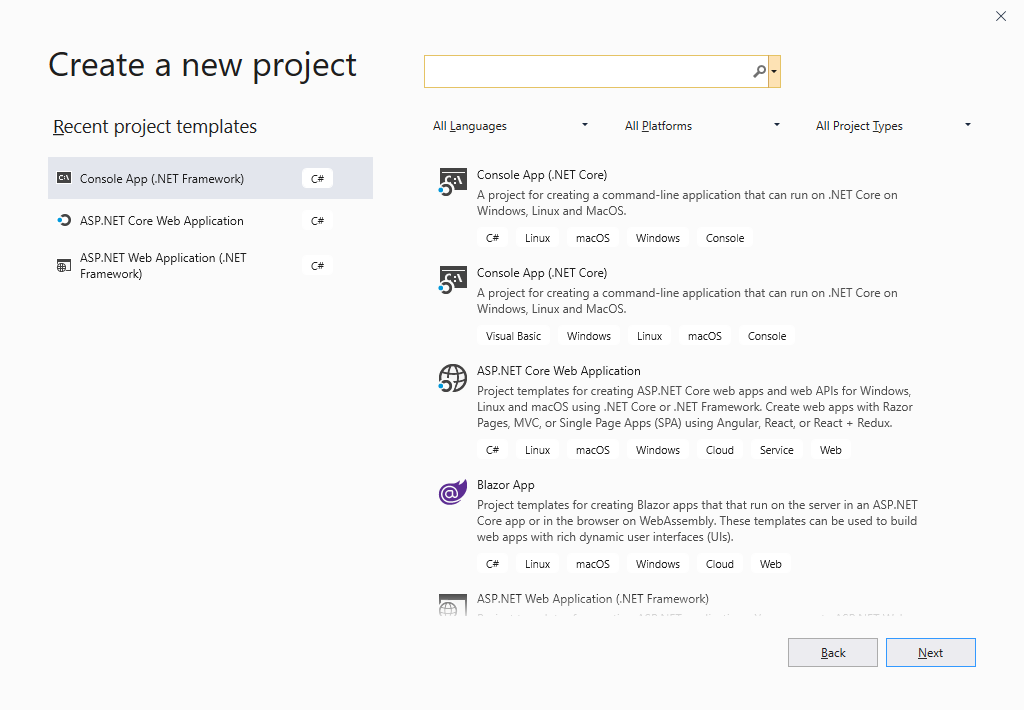Select Console App (.NET Framework) from recent templates
The width and height of the screenshot is (1024, 710).
coord(210,178)
